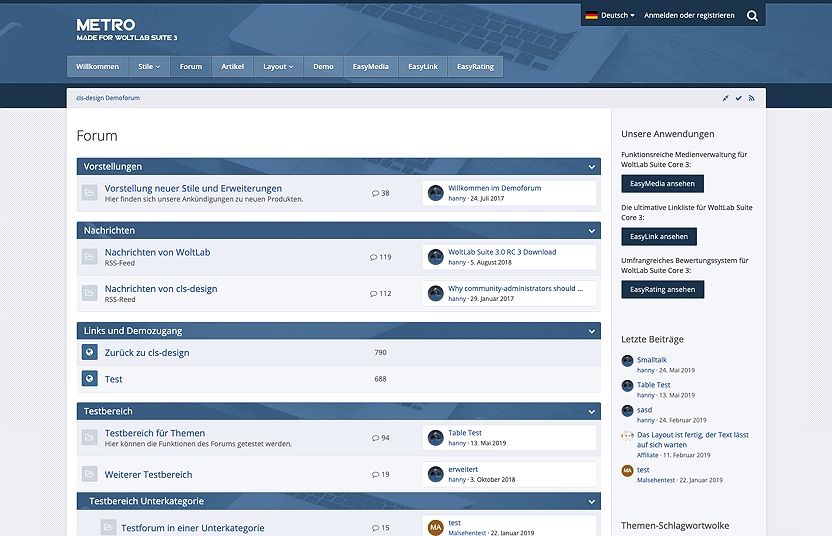Click avatar beside Smalltalk in sidebar

point(627,361)
